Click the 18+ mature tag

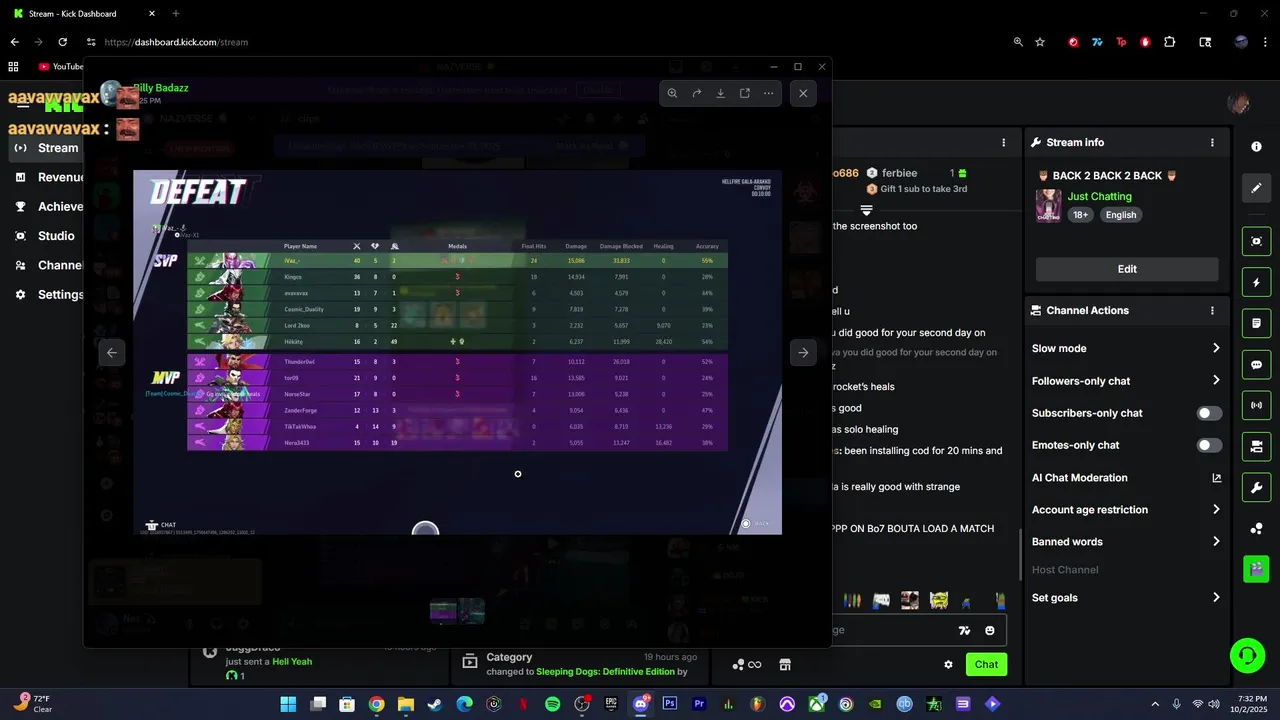[x=1081, y=215]
